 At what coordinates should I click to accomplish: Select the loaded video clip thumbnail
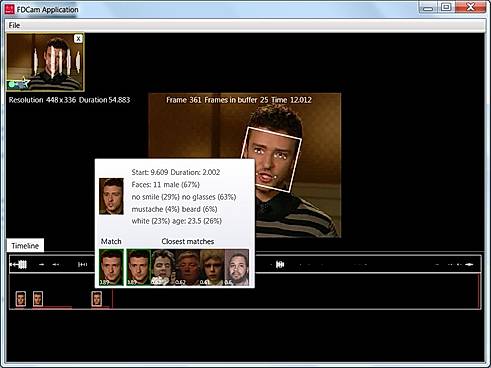pos(45,62)
